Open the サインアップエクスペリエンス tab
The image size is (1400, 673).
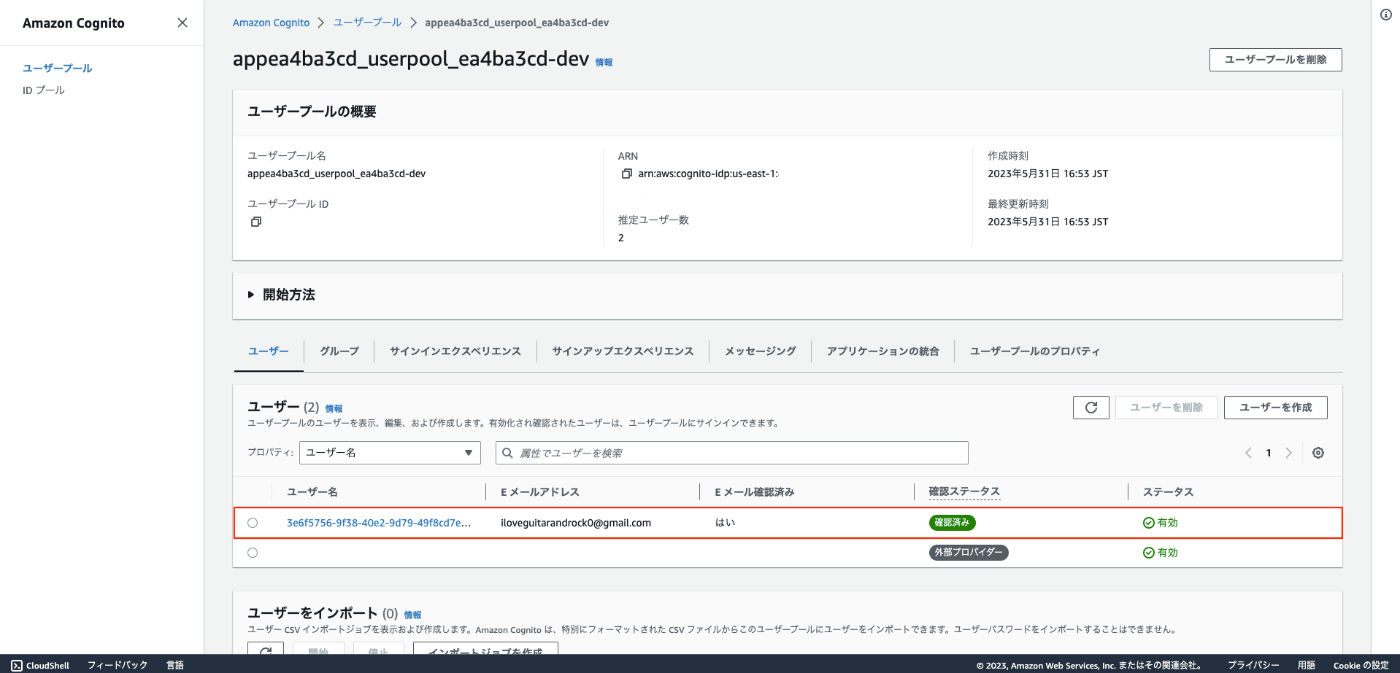coord(623,351)
